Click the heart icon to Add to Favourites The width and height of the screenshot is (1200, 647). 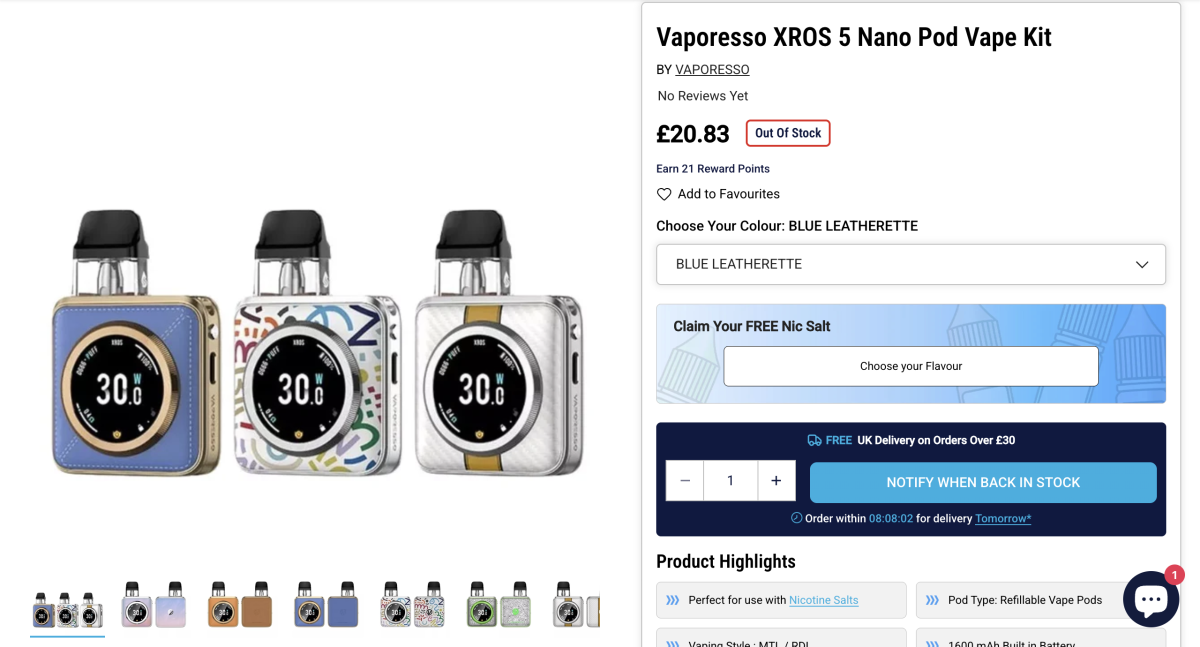(662, 194)
